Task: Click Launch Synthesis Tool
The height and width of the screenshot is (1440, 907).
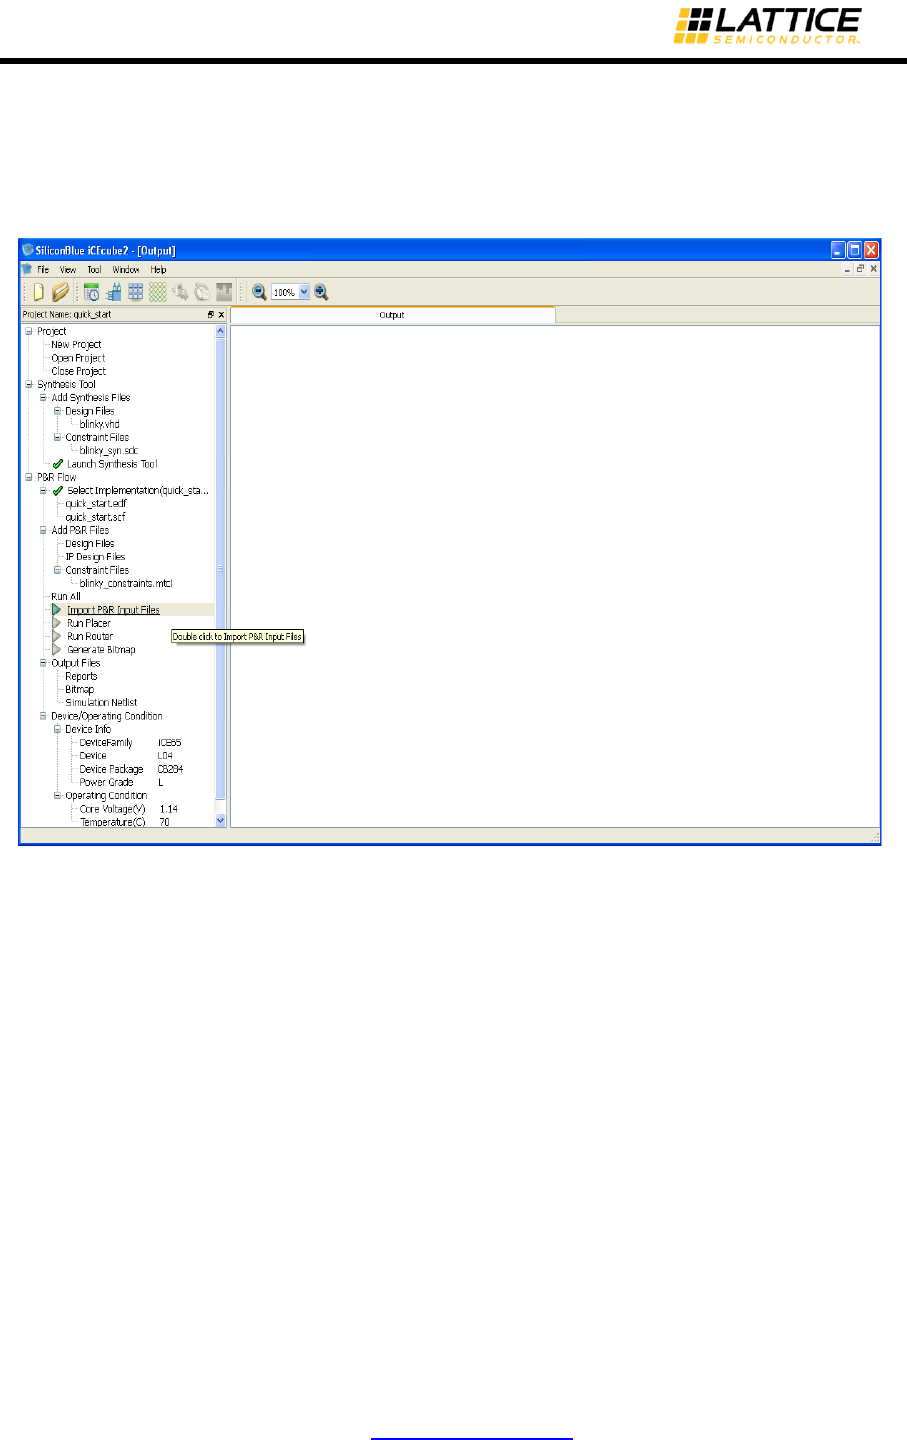Action: click(x=112, y=464)
